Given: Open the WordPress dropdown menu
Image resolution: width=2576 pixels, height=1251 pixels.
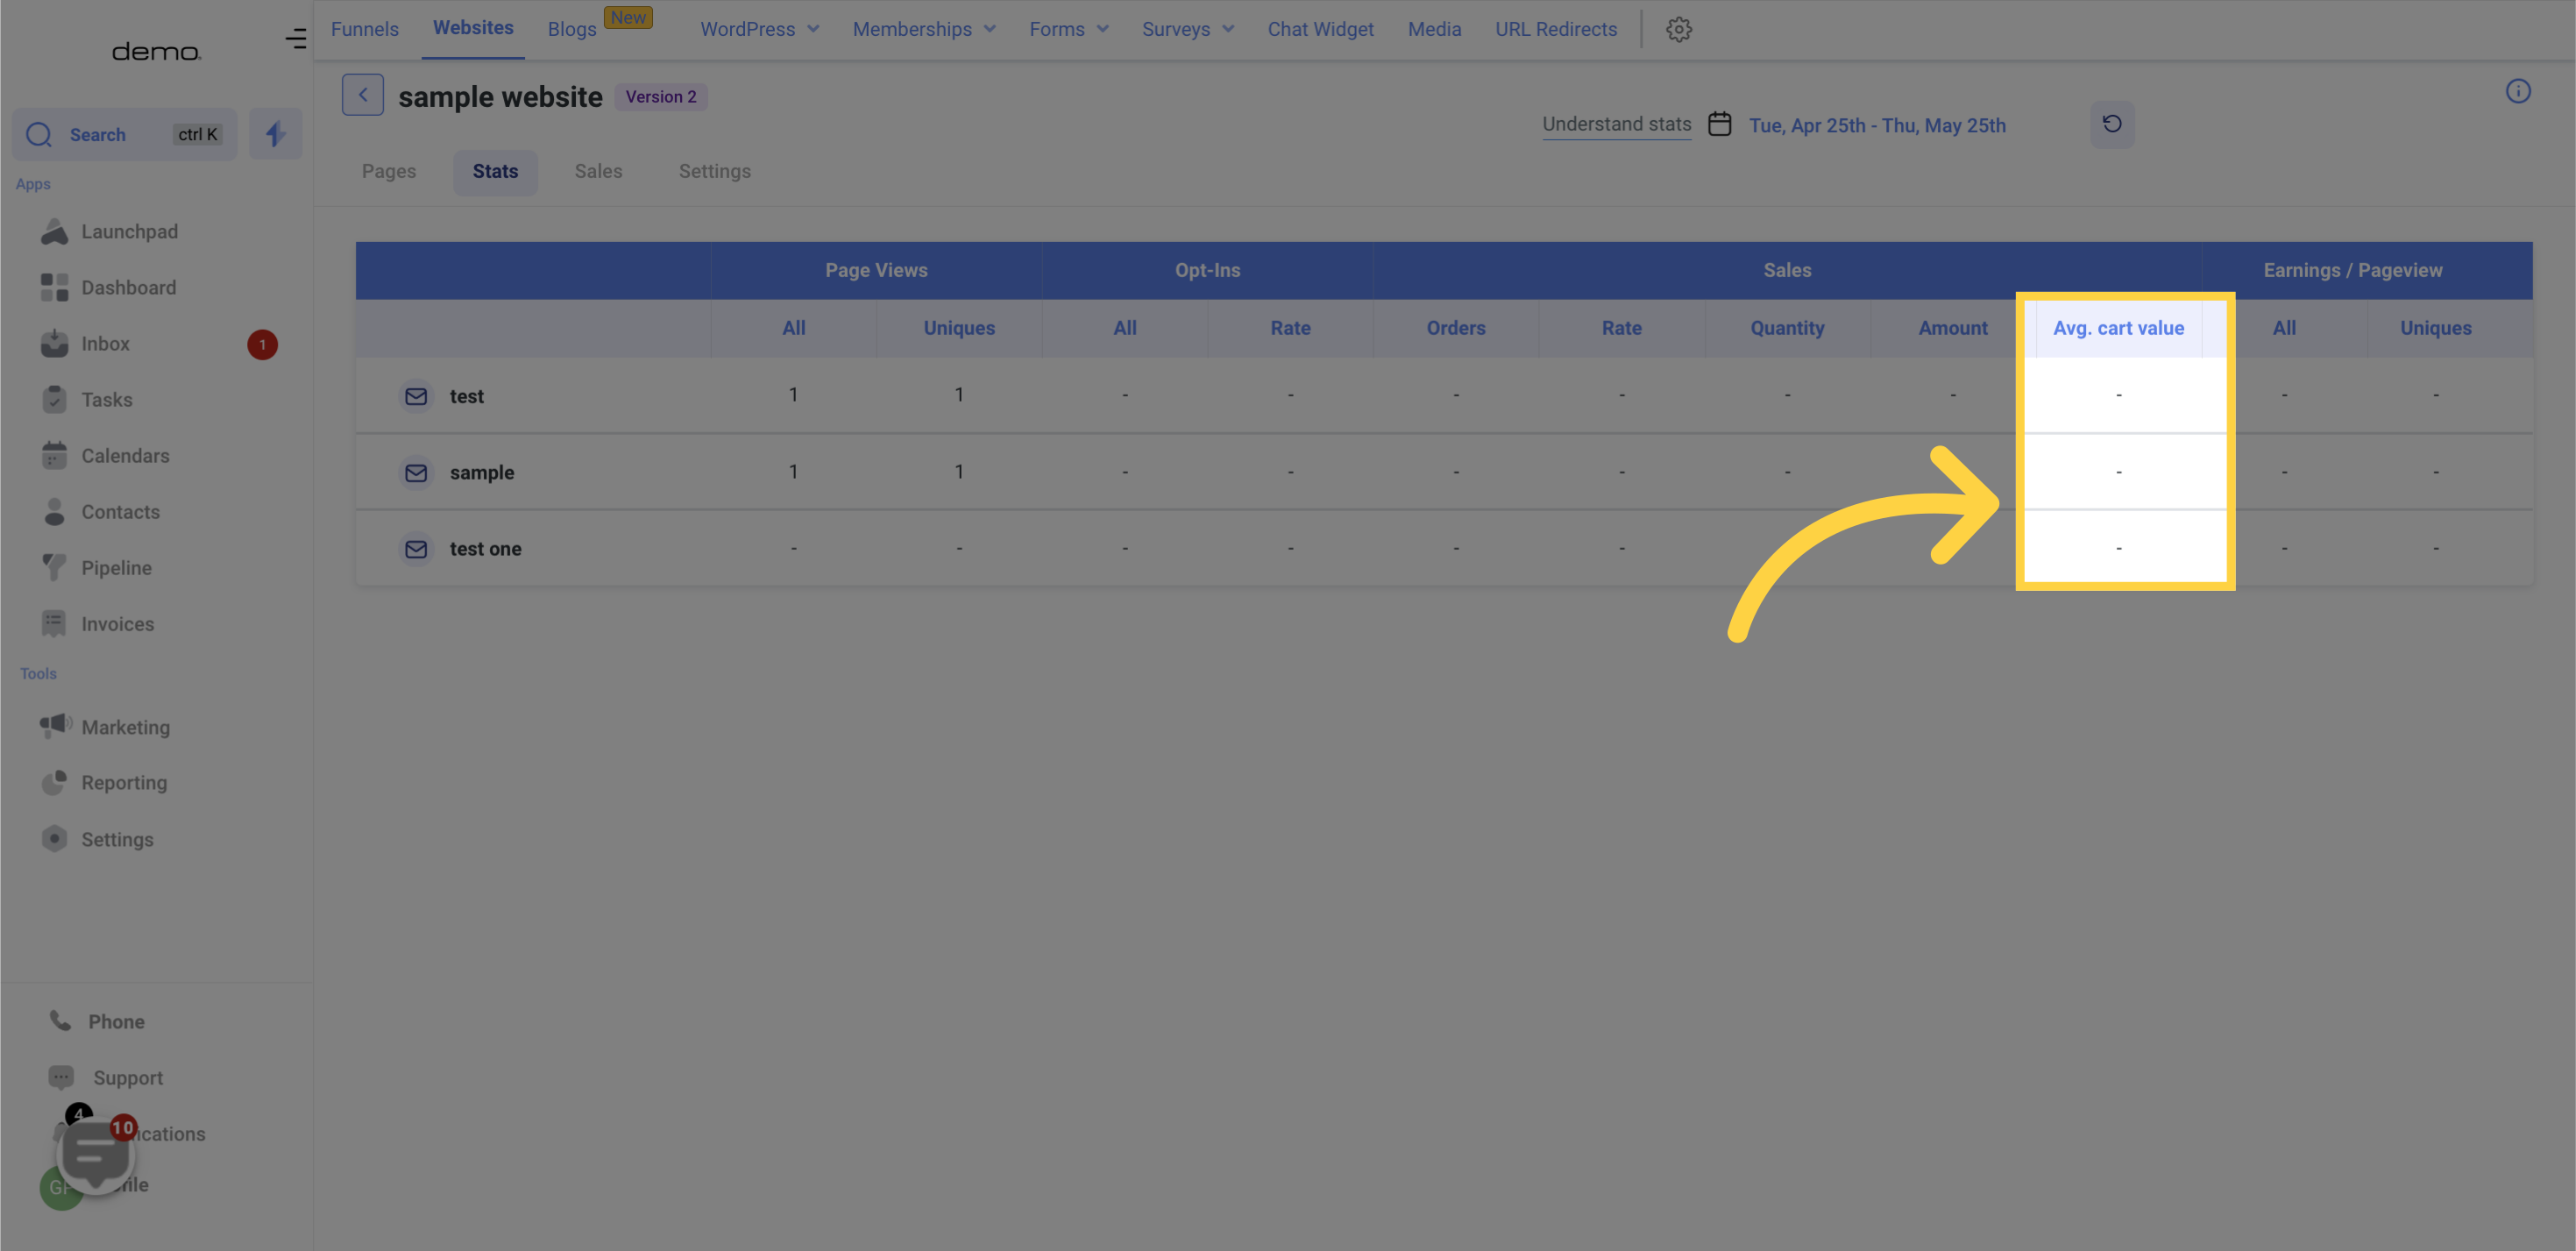Looking at the screenshot, I should coord(759,28).
